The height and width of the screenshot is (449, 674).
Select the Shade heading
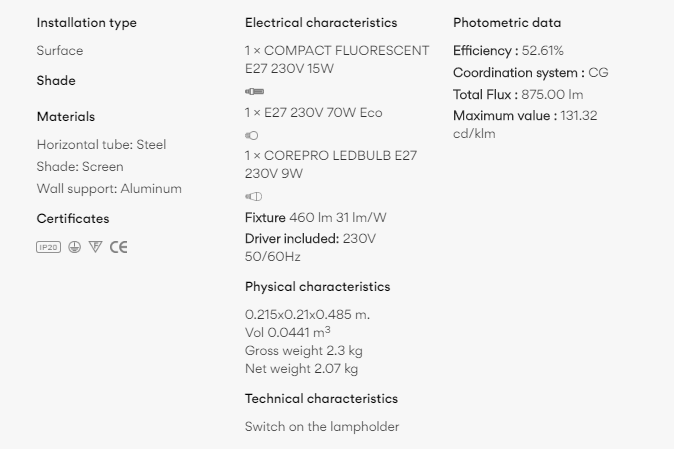56,80
